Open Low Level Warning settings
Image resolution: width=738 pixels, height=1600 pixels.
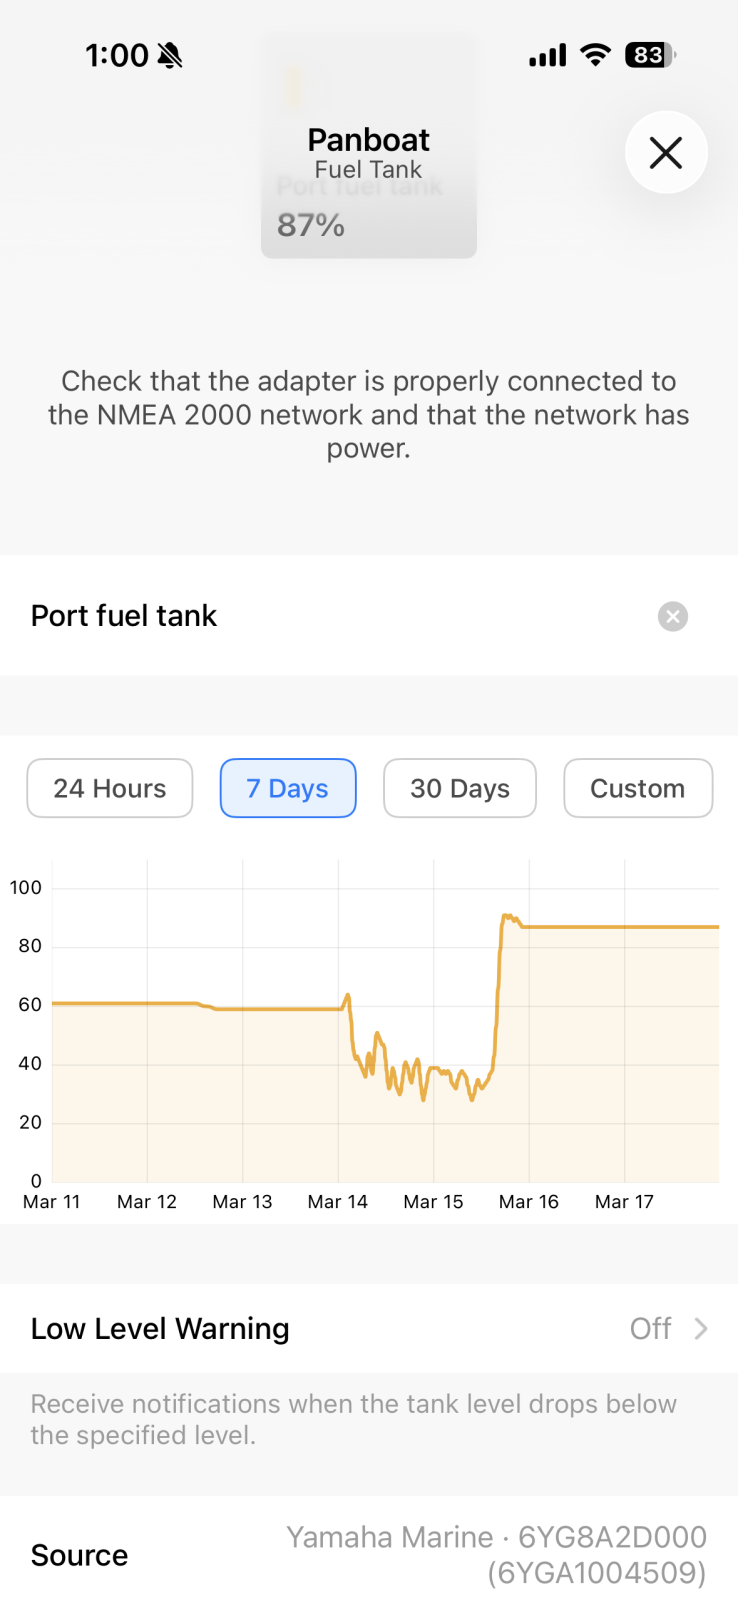pos(160,1328)
